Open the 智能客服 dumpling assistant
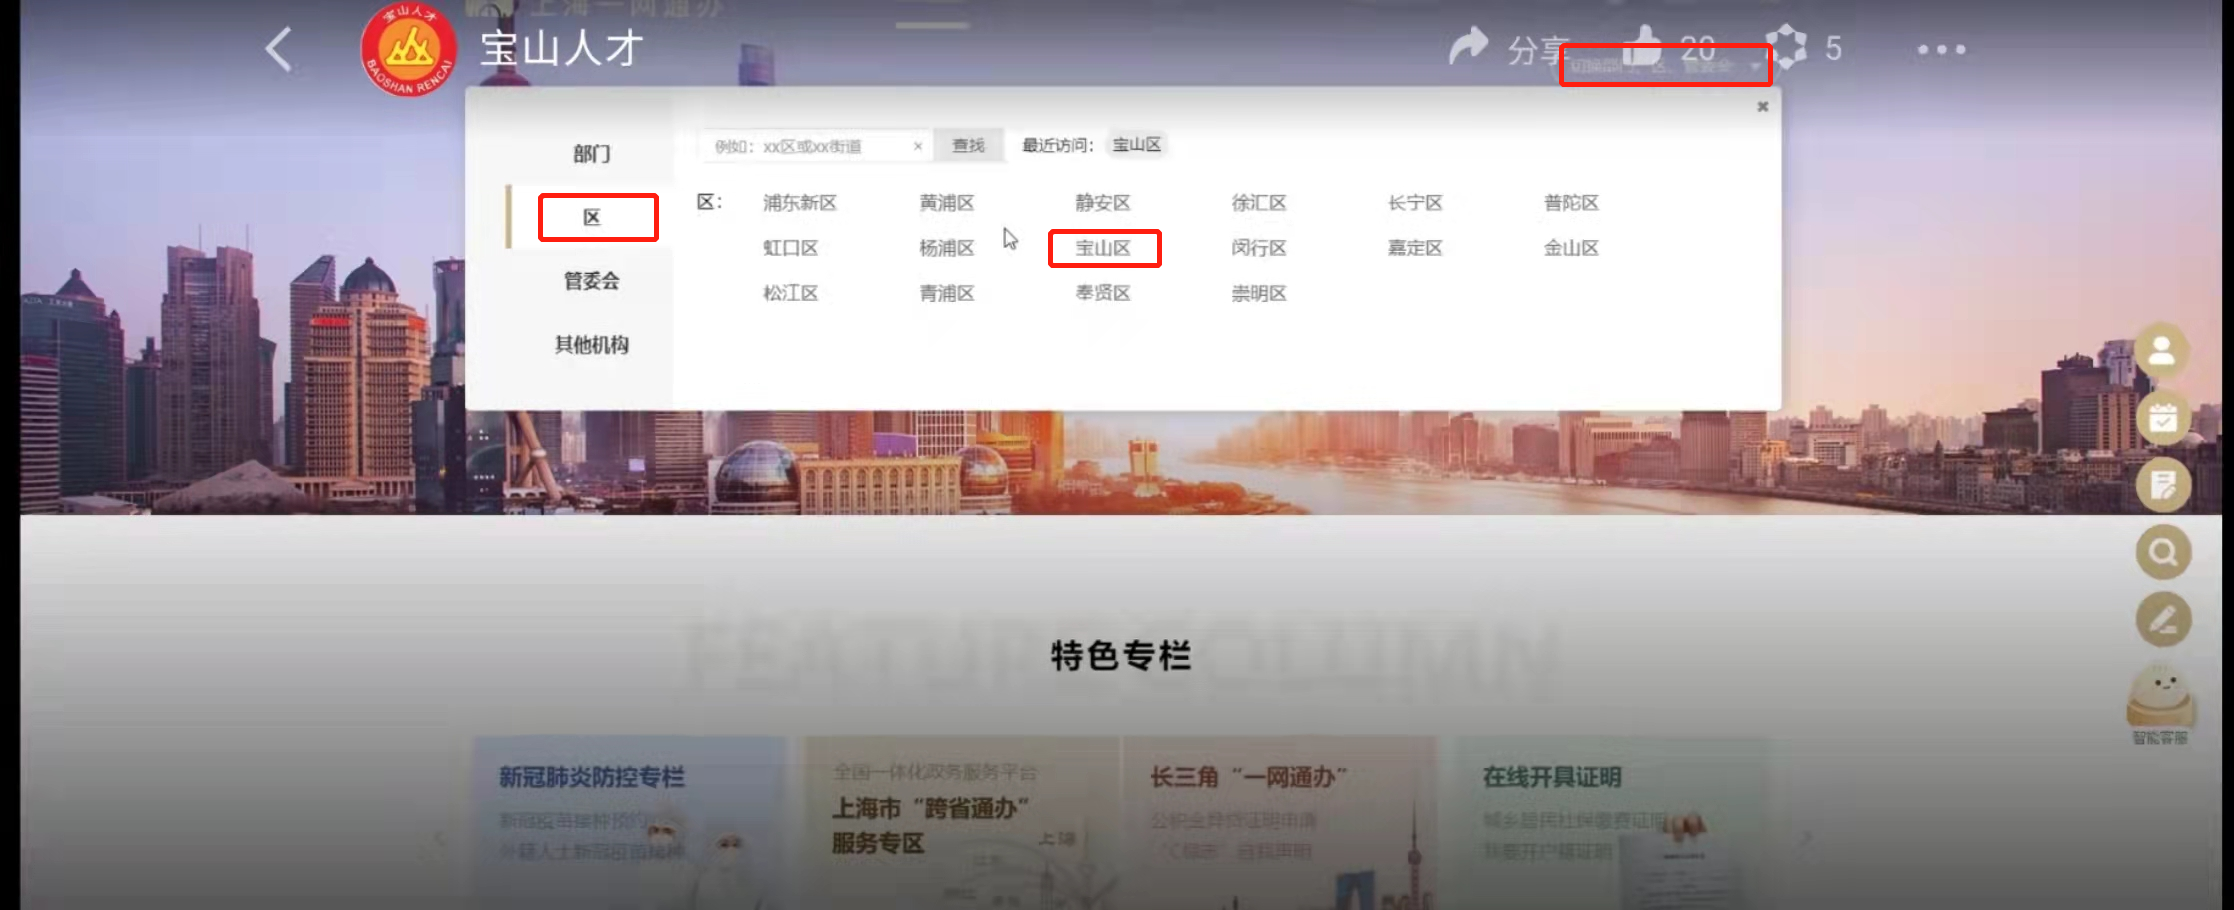This screenshot has height=910, width=2234. point(2160,700)
